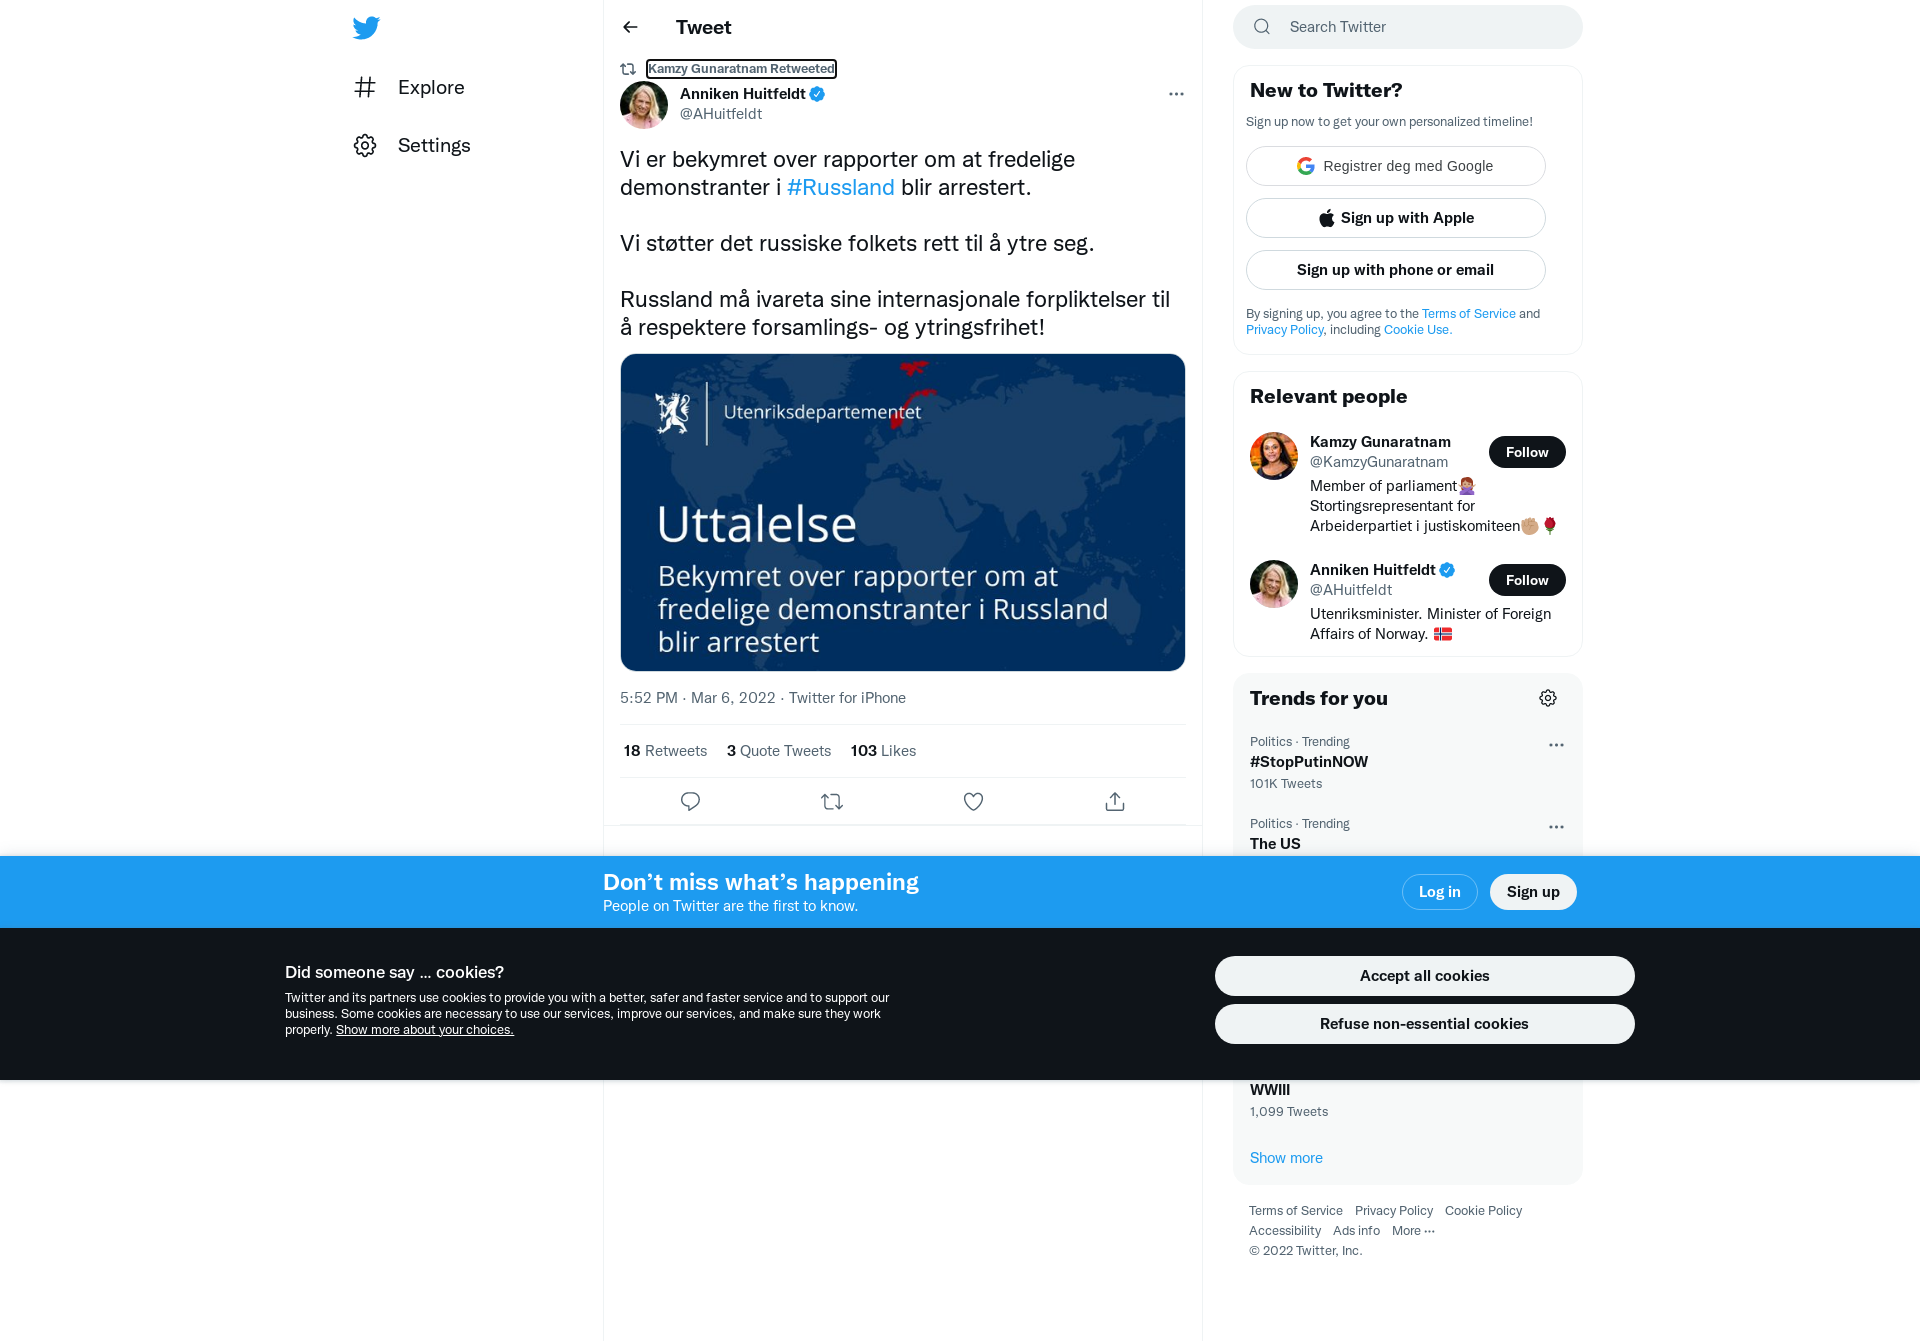Open the tweet's three-dot more menu
1920x1341 pixels.
[1176, 94]
